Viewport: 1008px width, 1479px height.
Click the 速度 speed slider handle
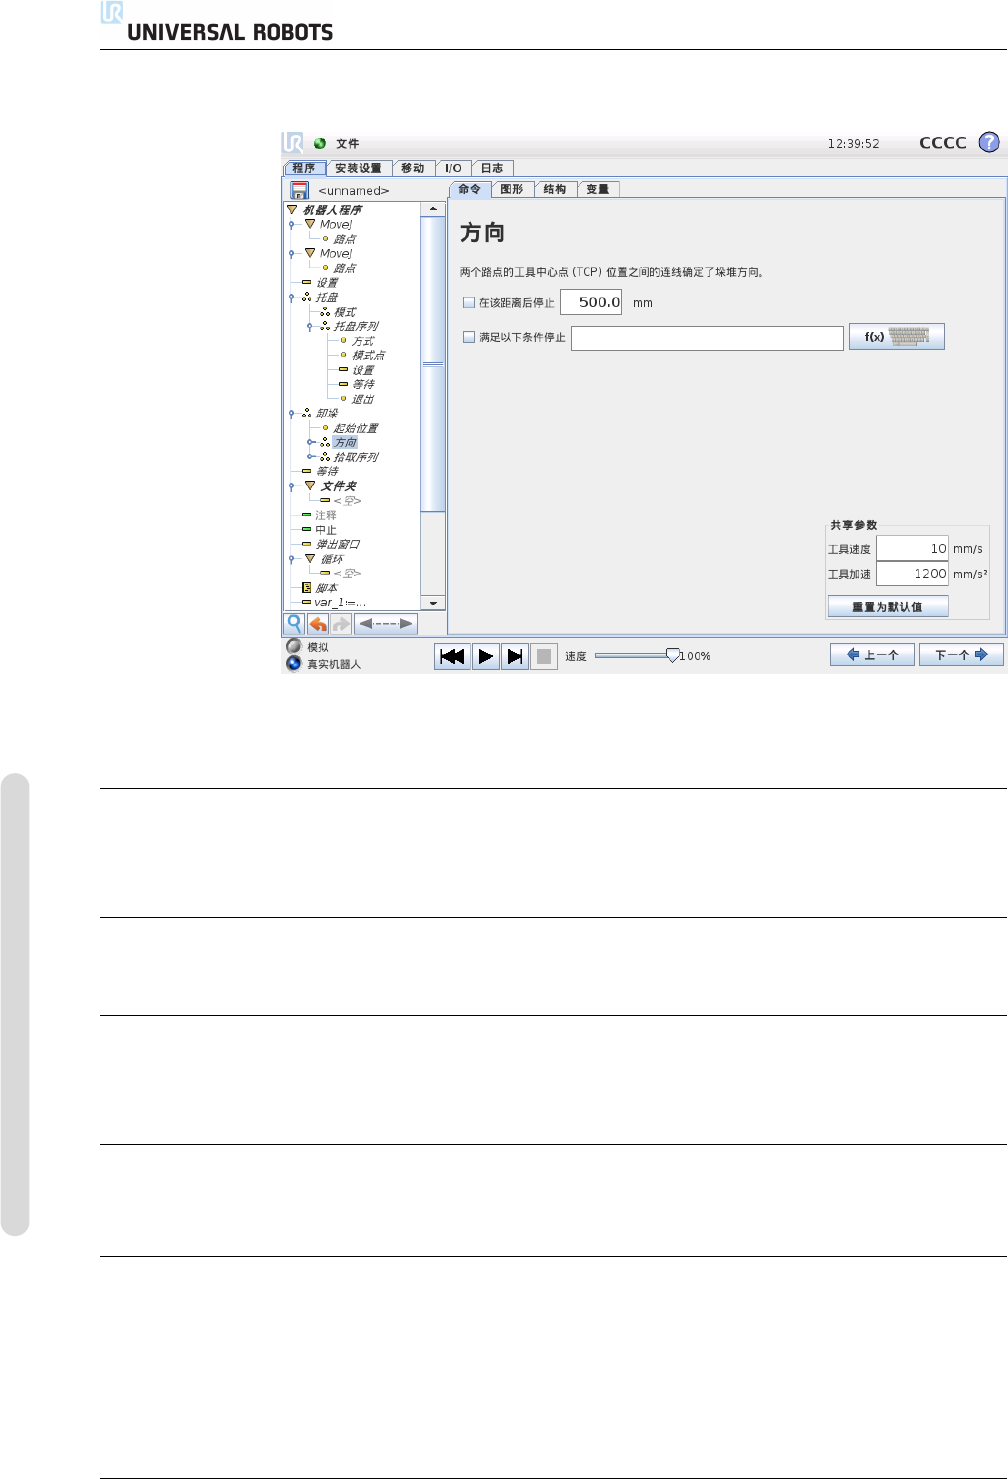pos(673,656)
